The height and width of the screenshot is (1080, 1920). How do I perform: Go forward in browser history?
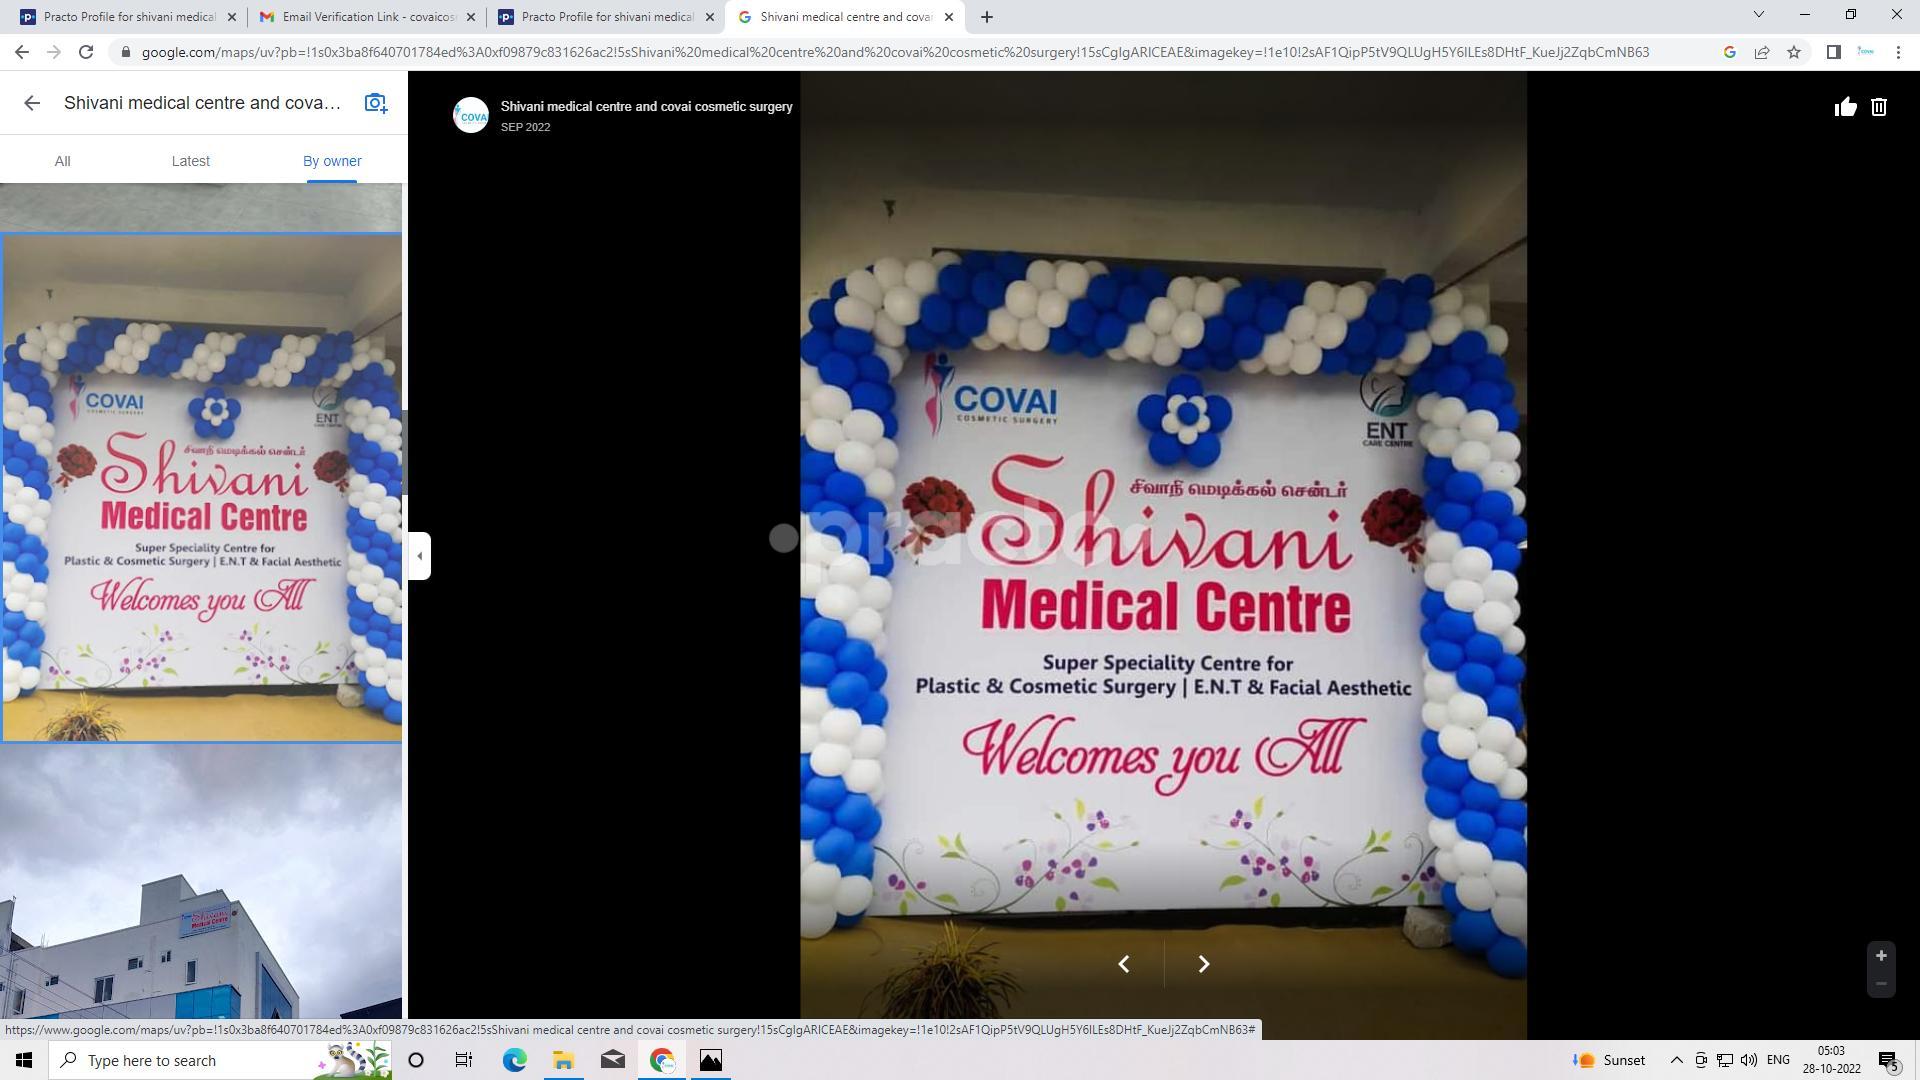pos(54,52)
